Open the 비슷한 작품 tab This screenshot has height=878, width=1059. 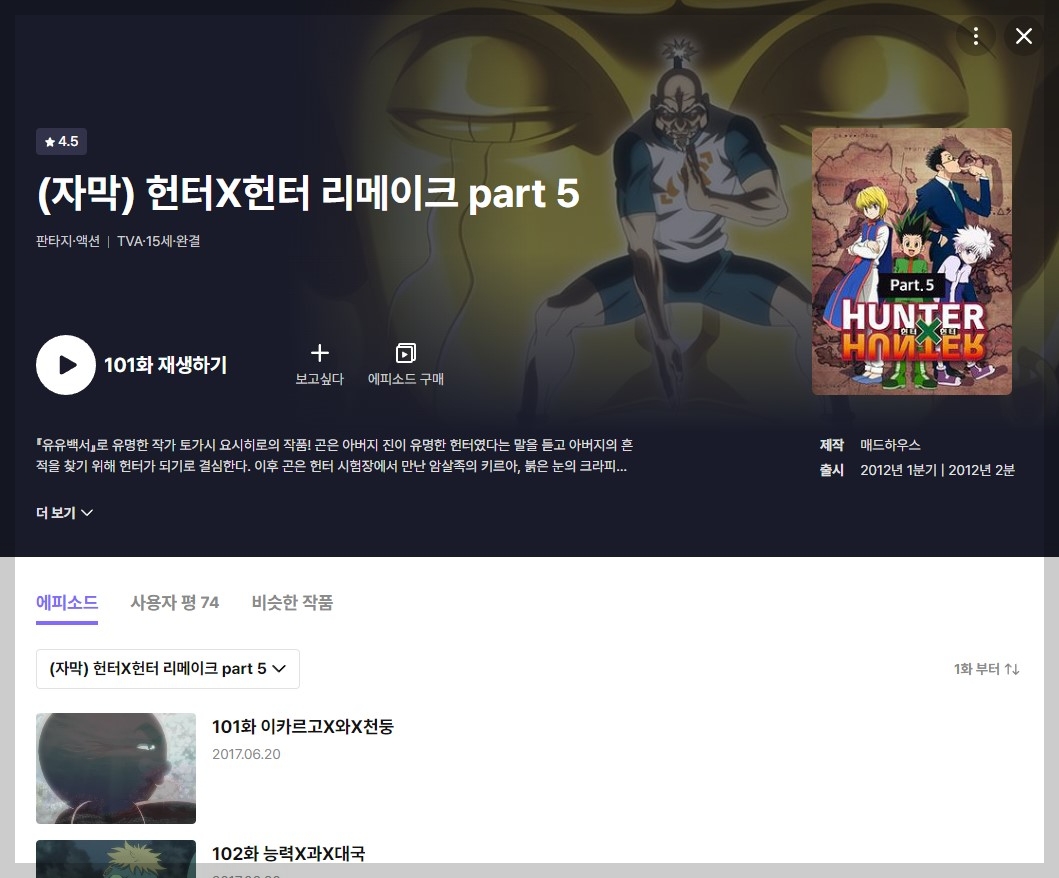point(292,602)
